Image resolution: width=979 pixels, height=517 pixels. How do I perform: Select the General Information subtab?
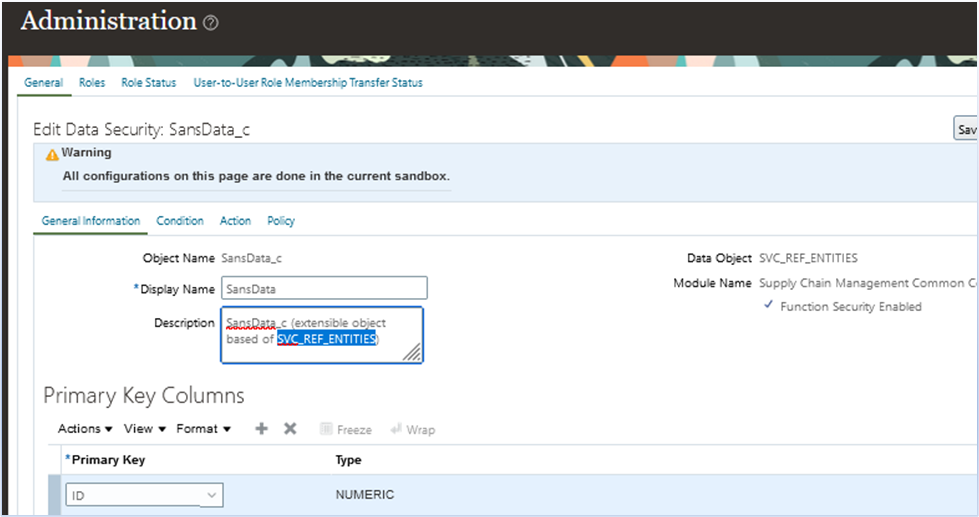pyautogui.click(x=91, y=220)
